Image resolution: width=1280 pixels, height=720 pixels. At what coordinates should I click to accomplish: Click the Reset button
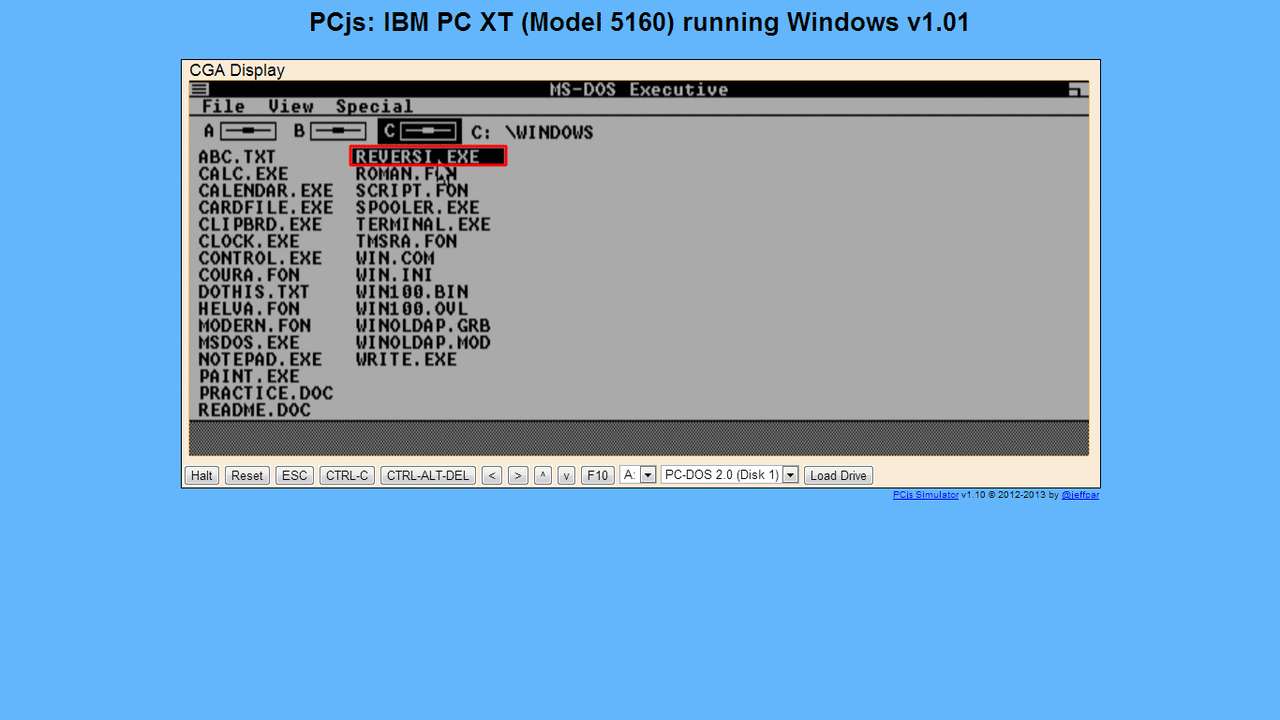click(x=247, y=476)
